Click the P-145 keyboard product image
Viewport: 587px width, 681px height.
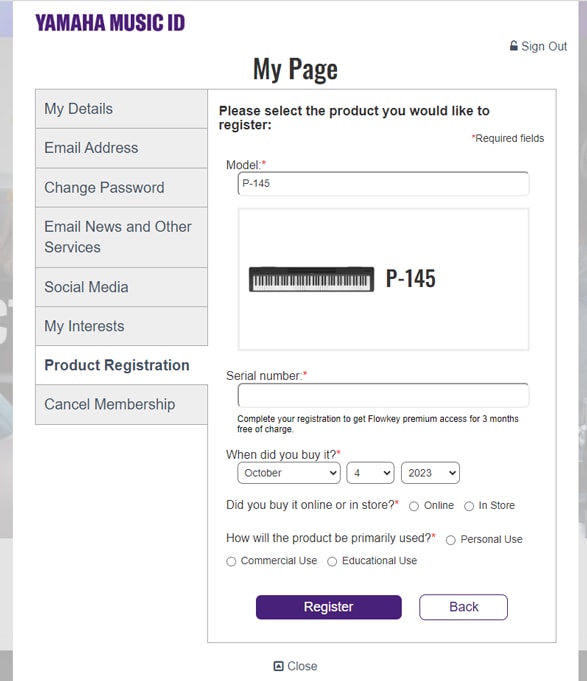pos(311,279)
